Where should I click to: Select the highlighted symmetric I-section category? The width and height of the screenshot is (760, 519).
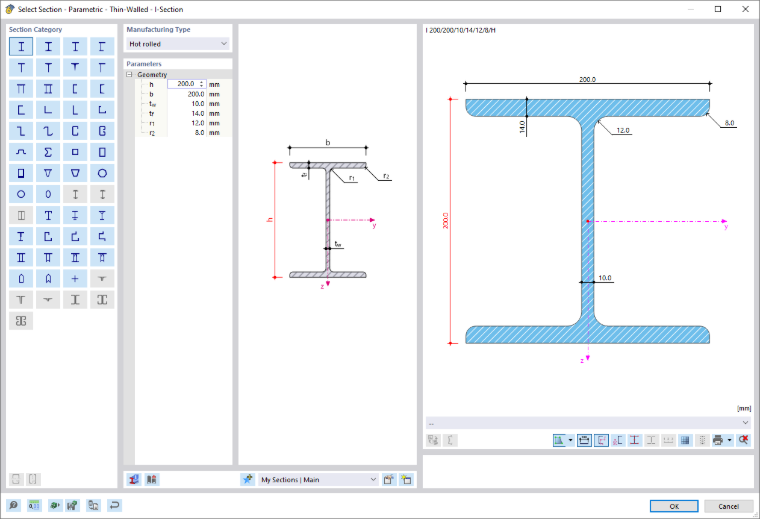[21, 47]
